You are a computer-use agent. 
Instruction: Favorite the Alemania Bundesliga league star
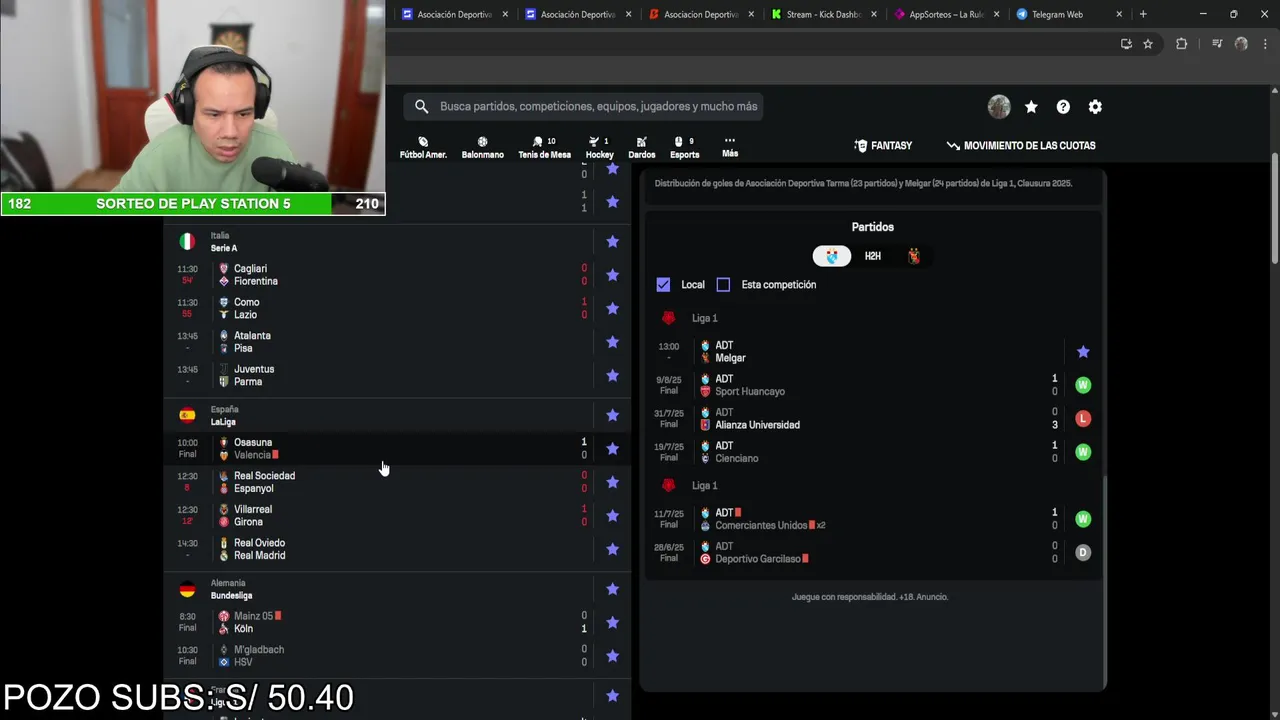tap(613, 589)
